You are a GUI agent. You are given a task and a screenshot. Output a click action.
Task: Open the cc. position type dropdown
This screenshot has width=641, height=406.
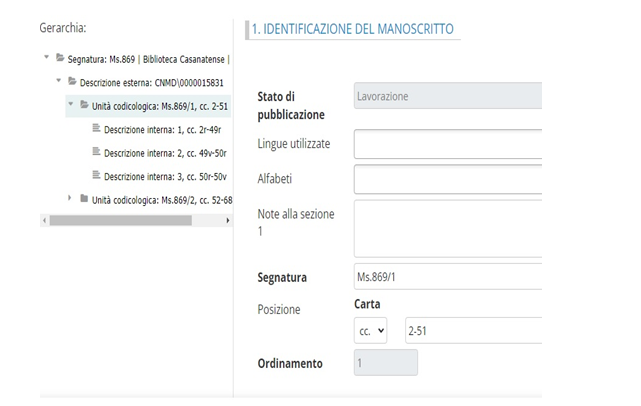click(370, 332)
